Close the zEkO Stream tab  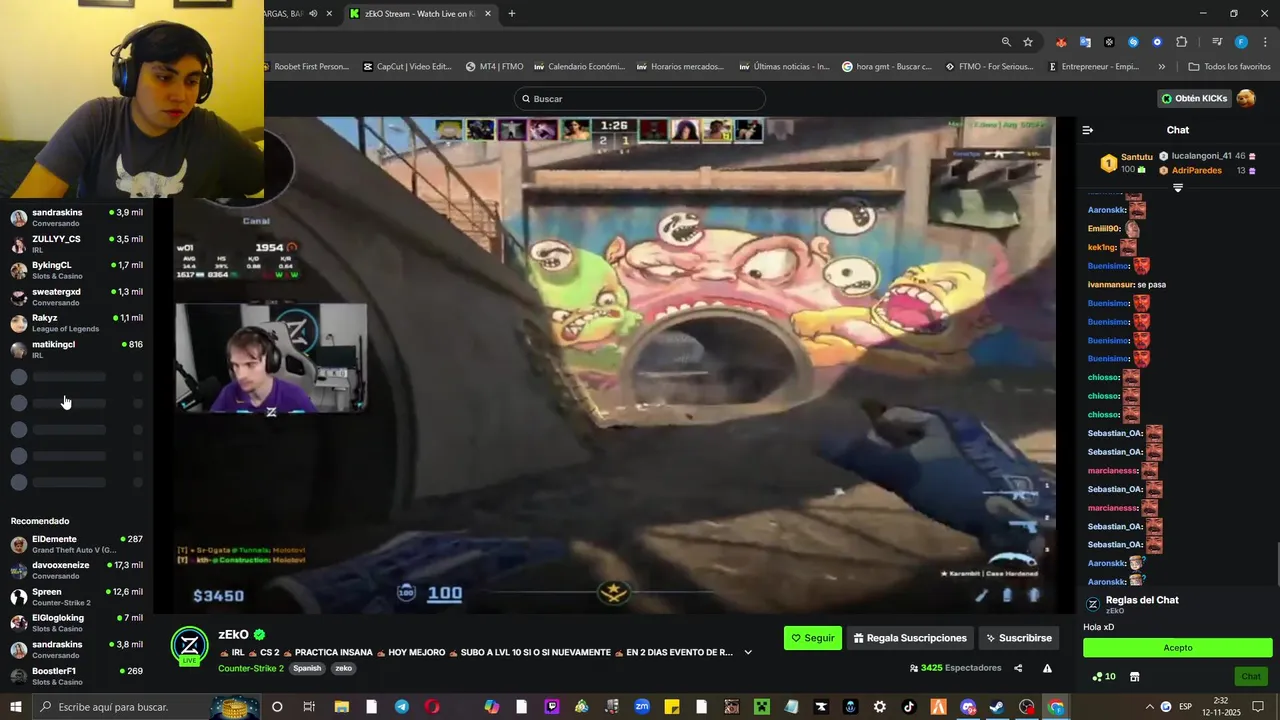pyautogui.click(x=487, y=14)
